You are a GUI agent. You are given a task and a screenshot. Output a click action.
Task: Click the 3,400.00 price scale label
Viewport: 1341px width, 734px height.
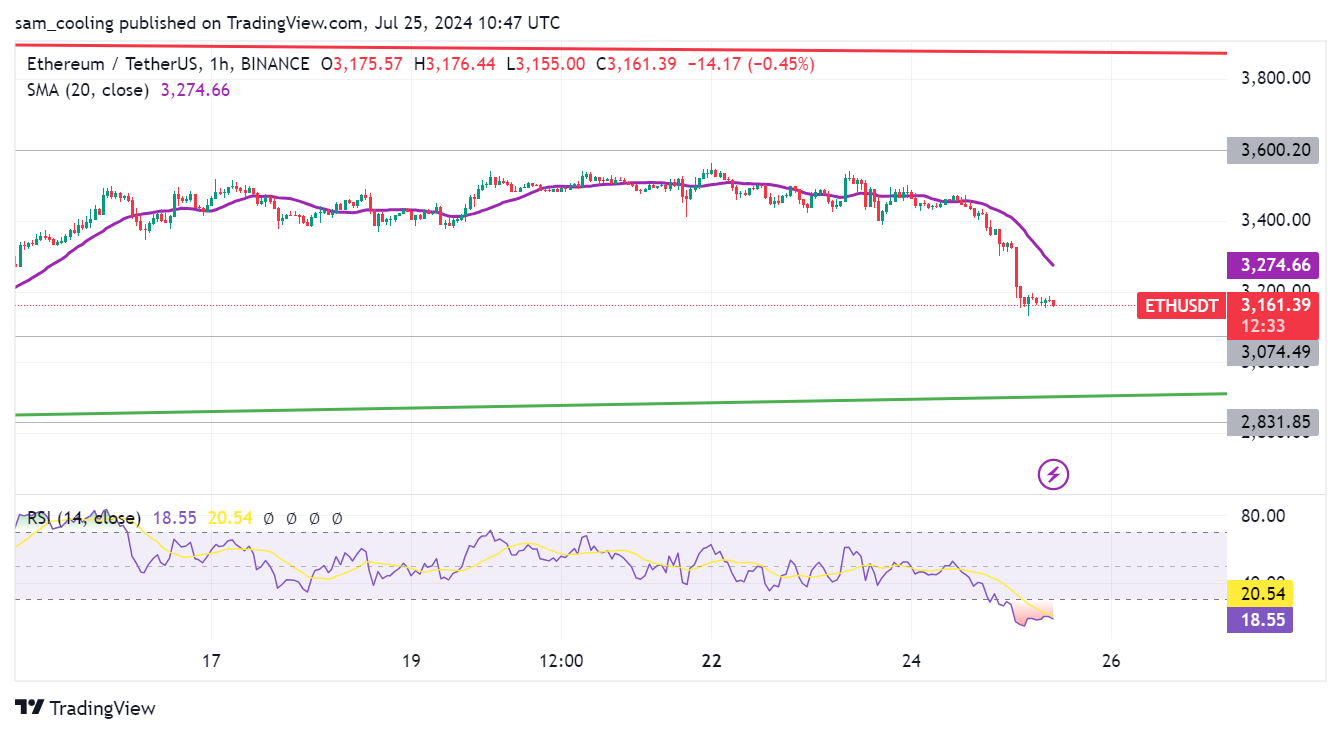click(1275, 219)
